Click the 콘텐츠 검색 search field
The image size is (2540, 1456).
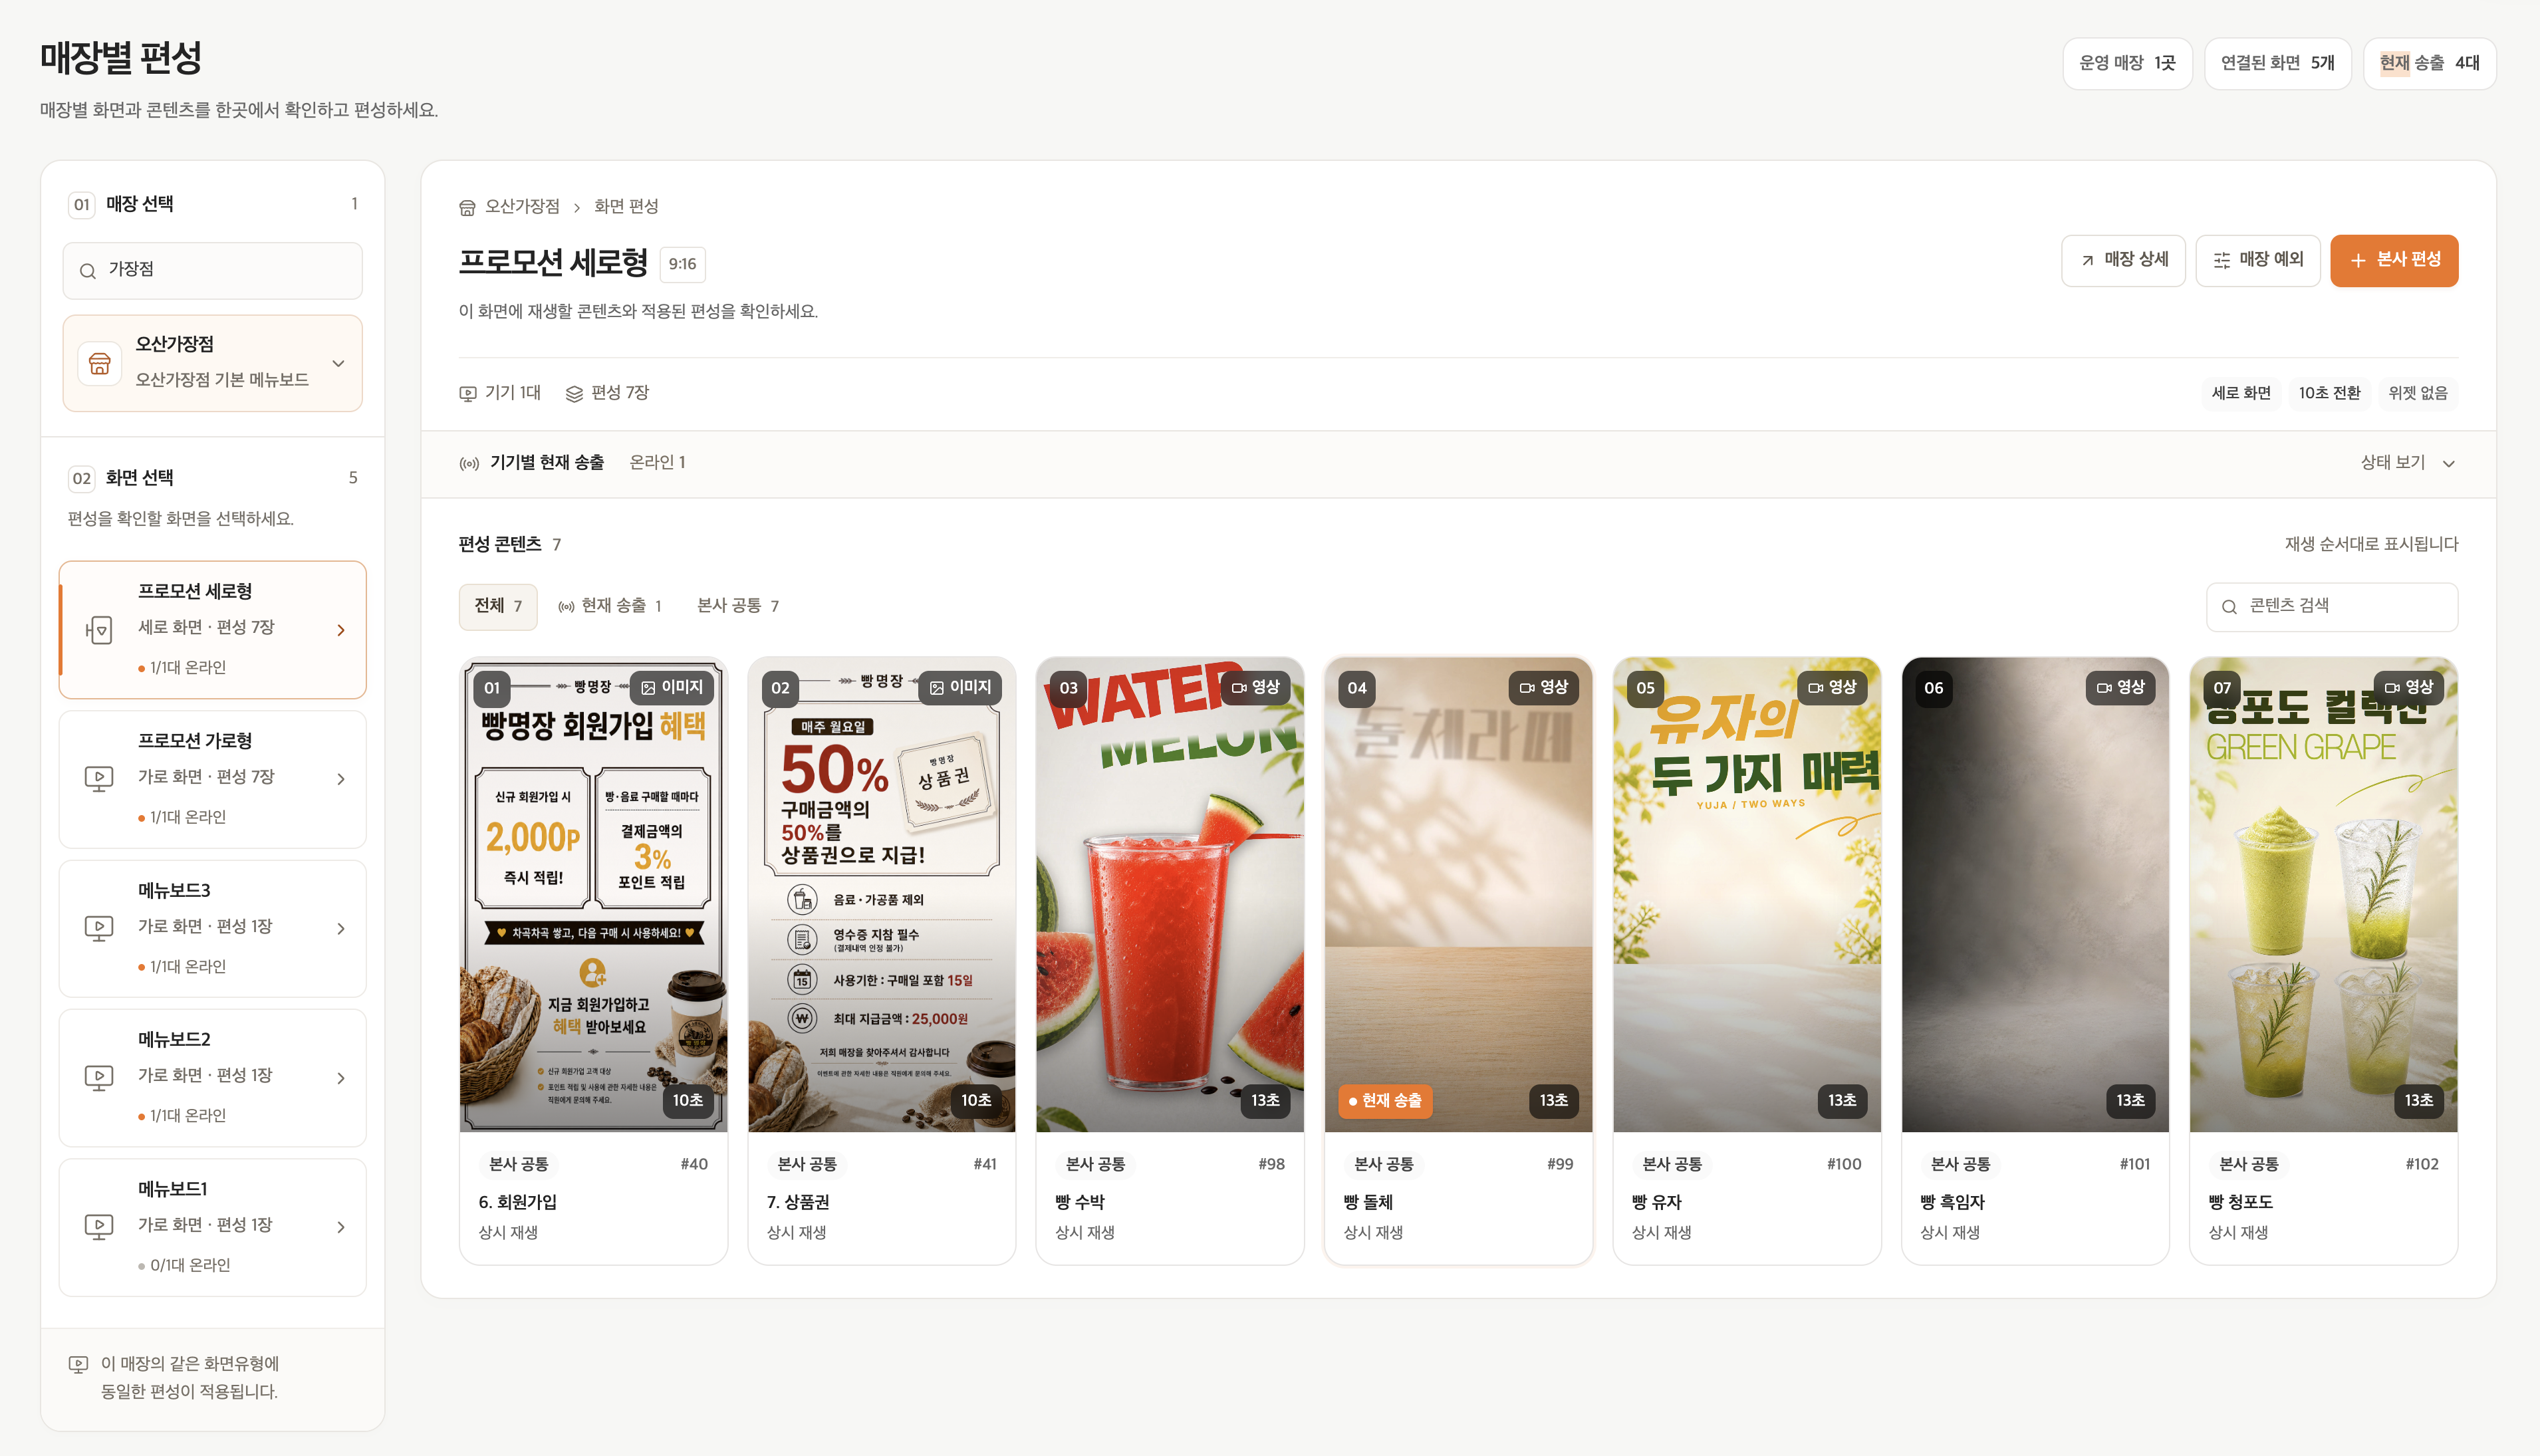pos(2332,606)
